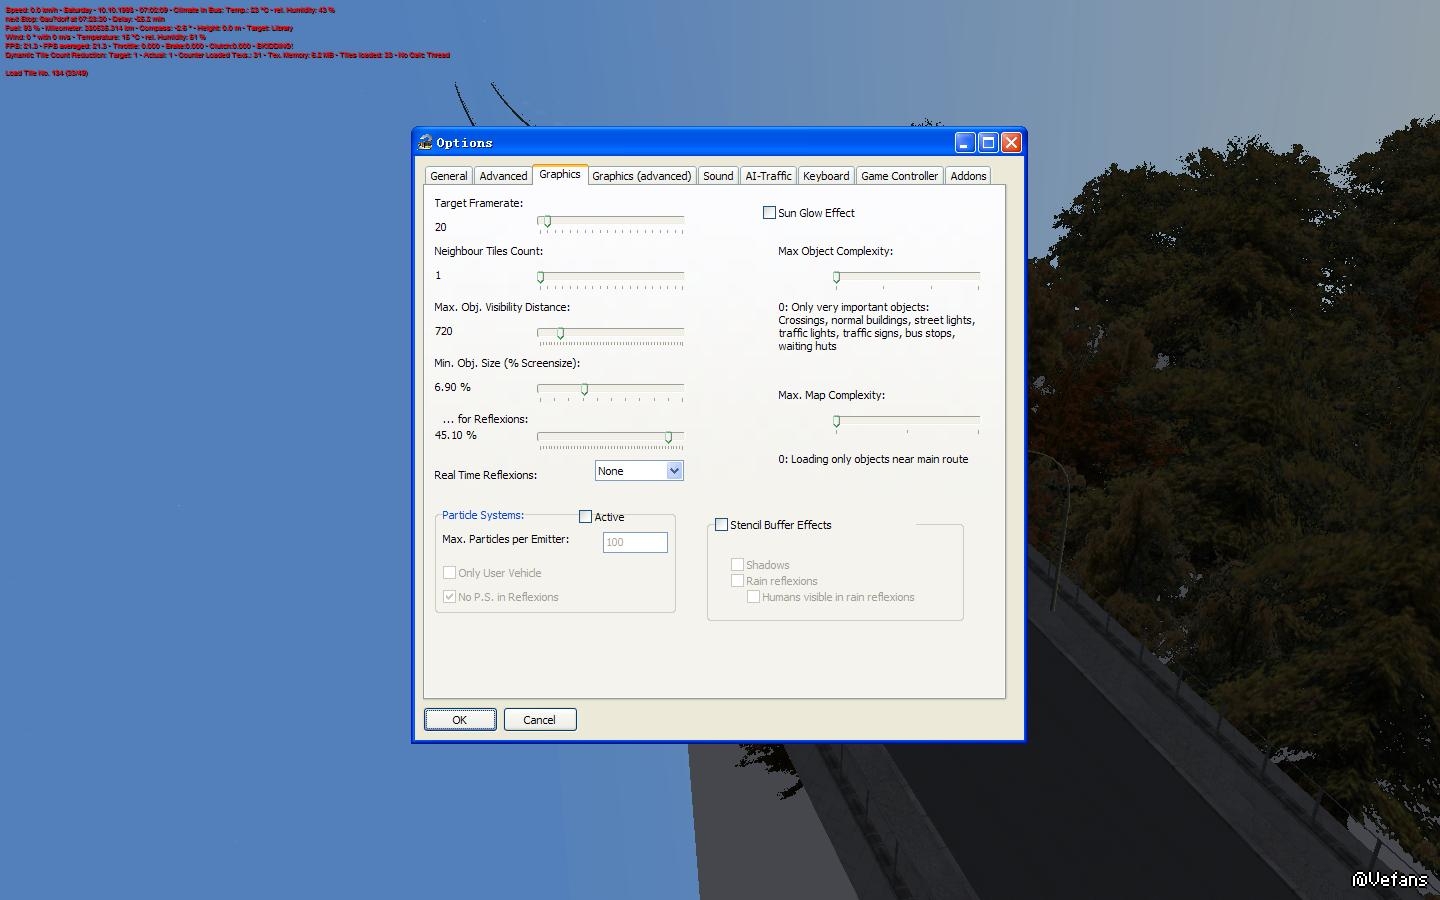The width and height of the screenshot is (1440, 900).
Task: Click the Min. Obj. Size slider handle
Action: click(585, 389)
